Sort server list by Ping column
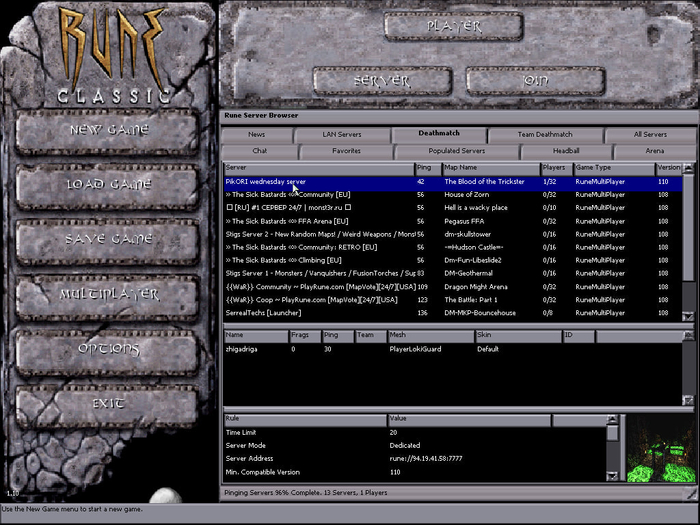Viewport: 700px width, 525px height. pyautogui.click(x=427, y=168)
